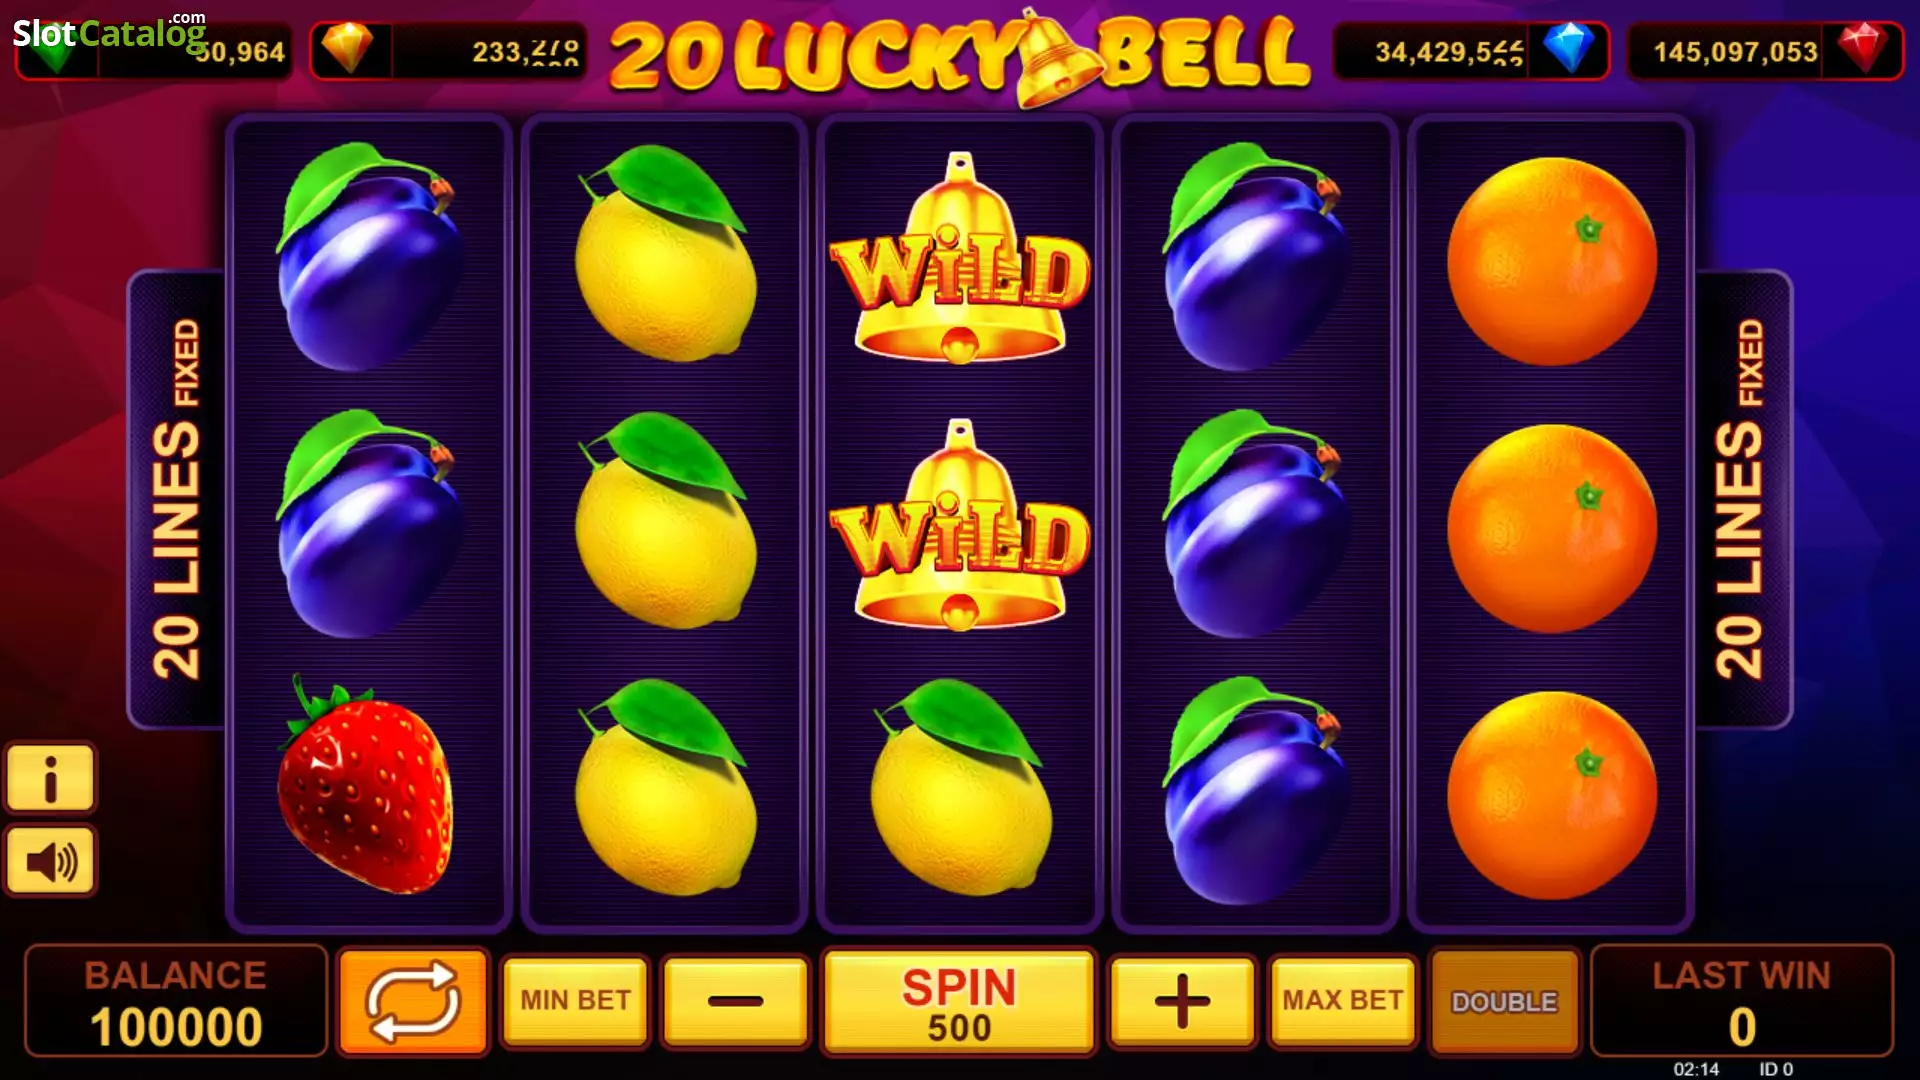1920x1080 pixels.
Task: Click the left 20 LINES FIXED panel
Action: point(177,499)
